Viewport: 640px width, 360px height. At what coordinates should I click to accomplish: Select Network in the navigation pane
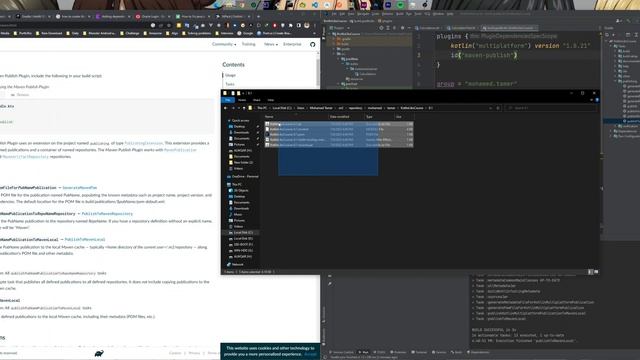(238, 264)
